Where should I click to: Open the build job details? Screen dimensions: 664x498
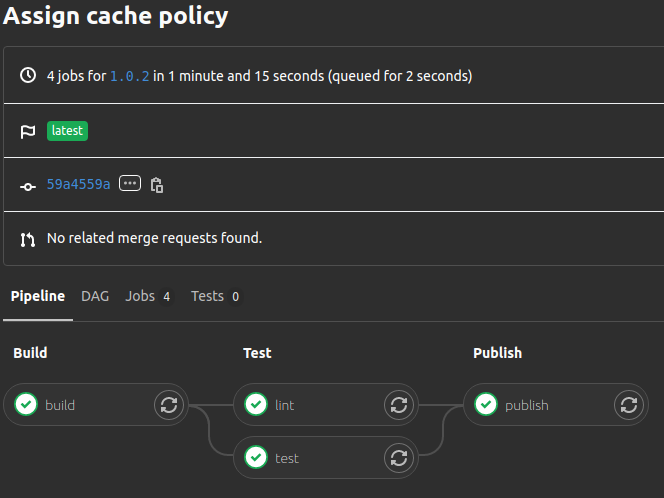pos(60,405)
